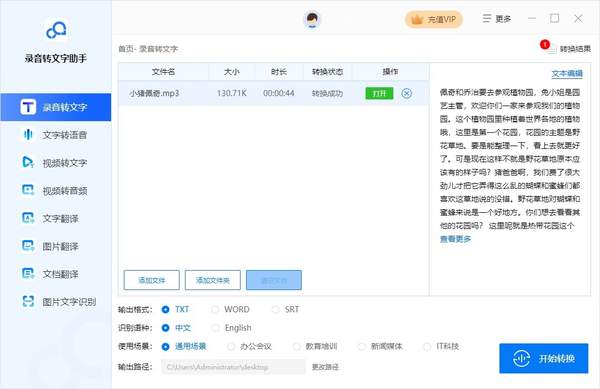
Task: Select SRT output format
Action: 275,309
